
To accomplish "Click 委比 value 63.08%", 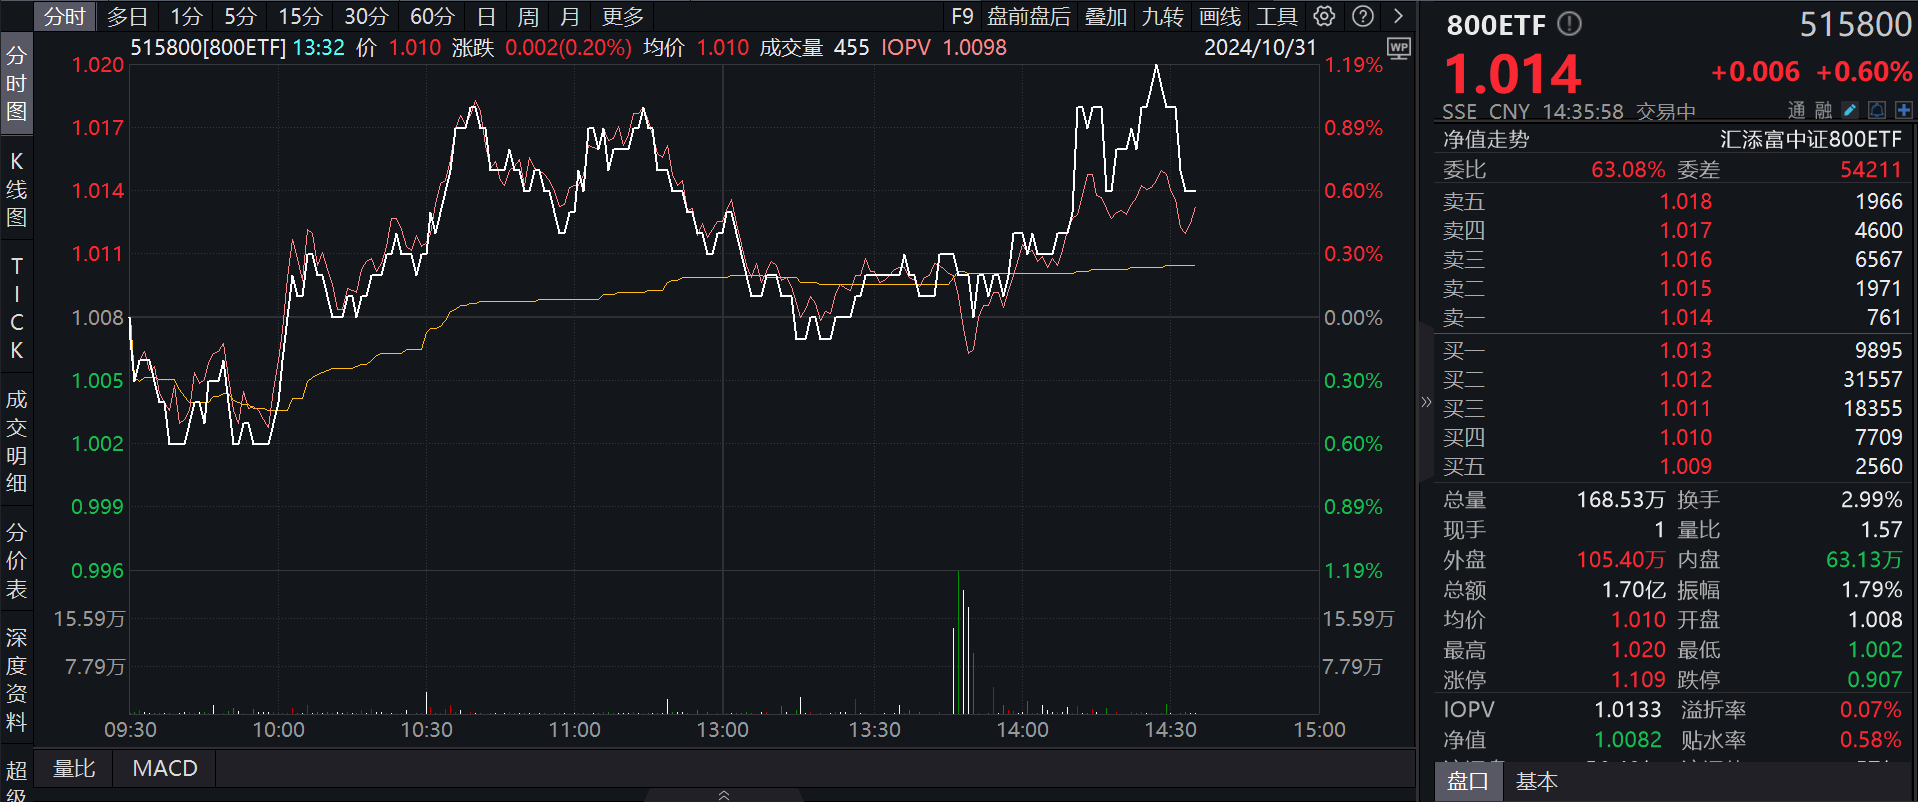I will click(1628, 170).
